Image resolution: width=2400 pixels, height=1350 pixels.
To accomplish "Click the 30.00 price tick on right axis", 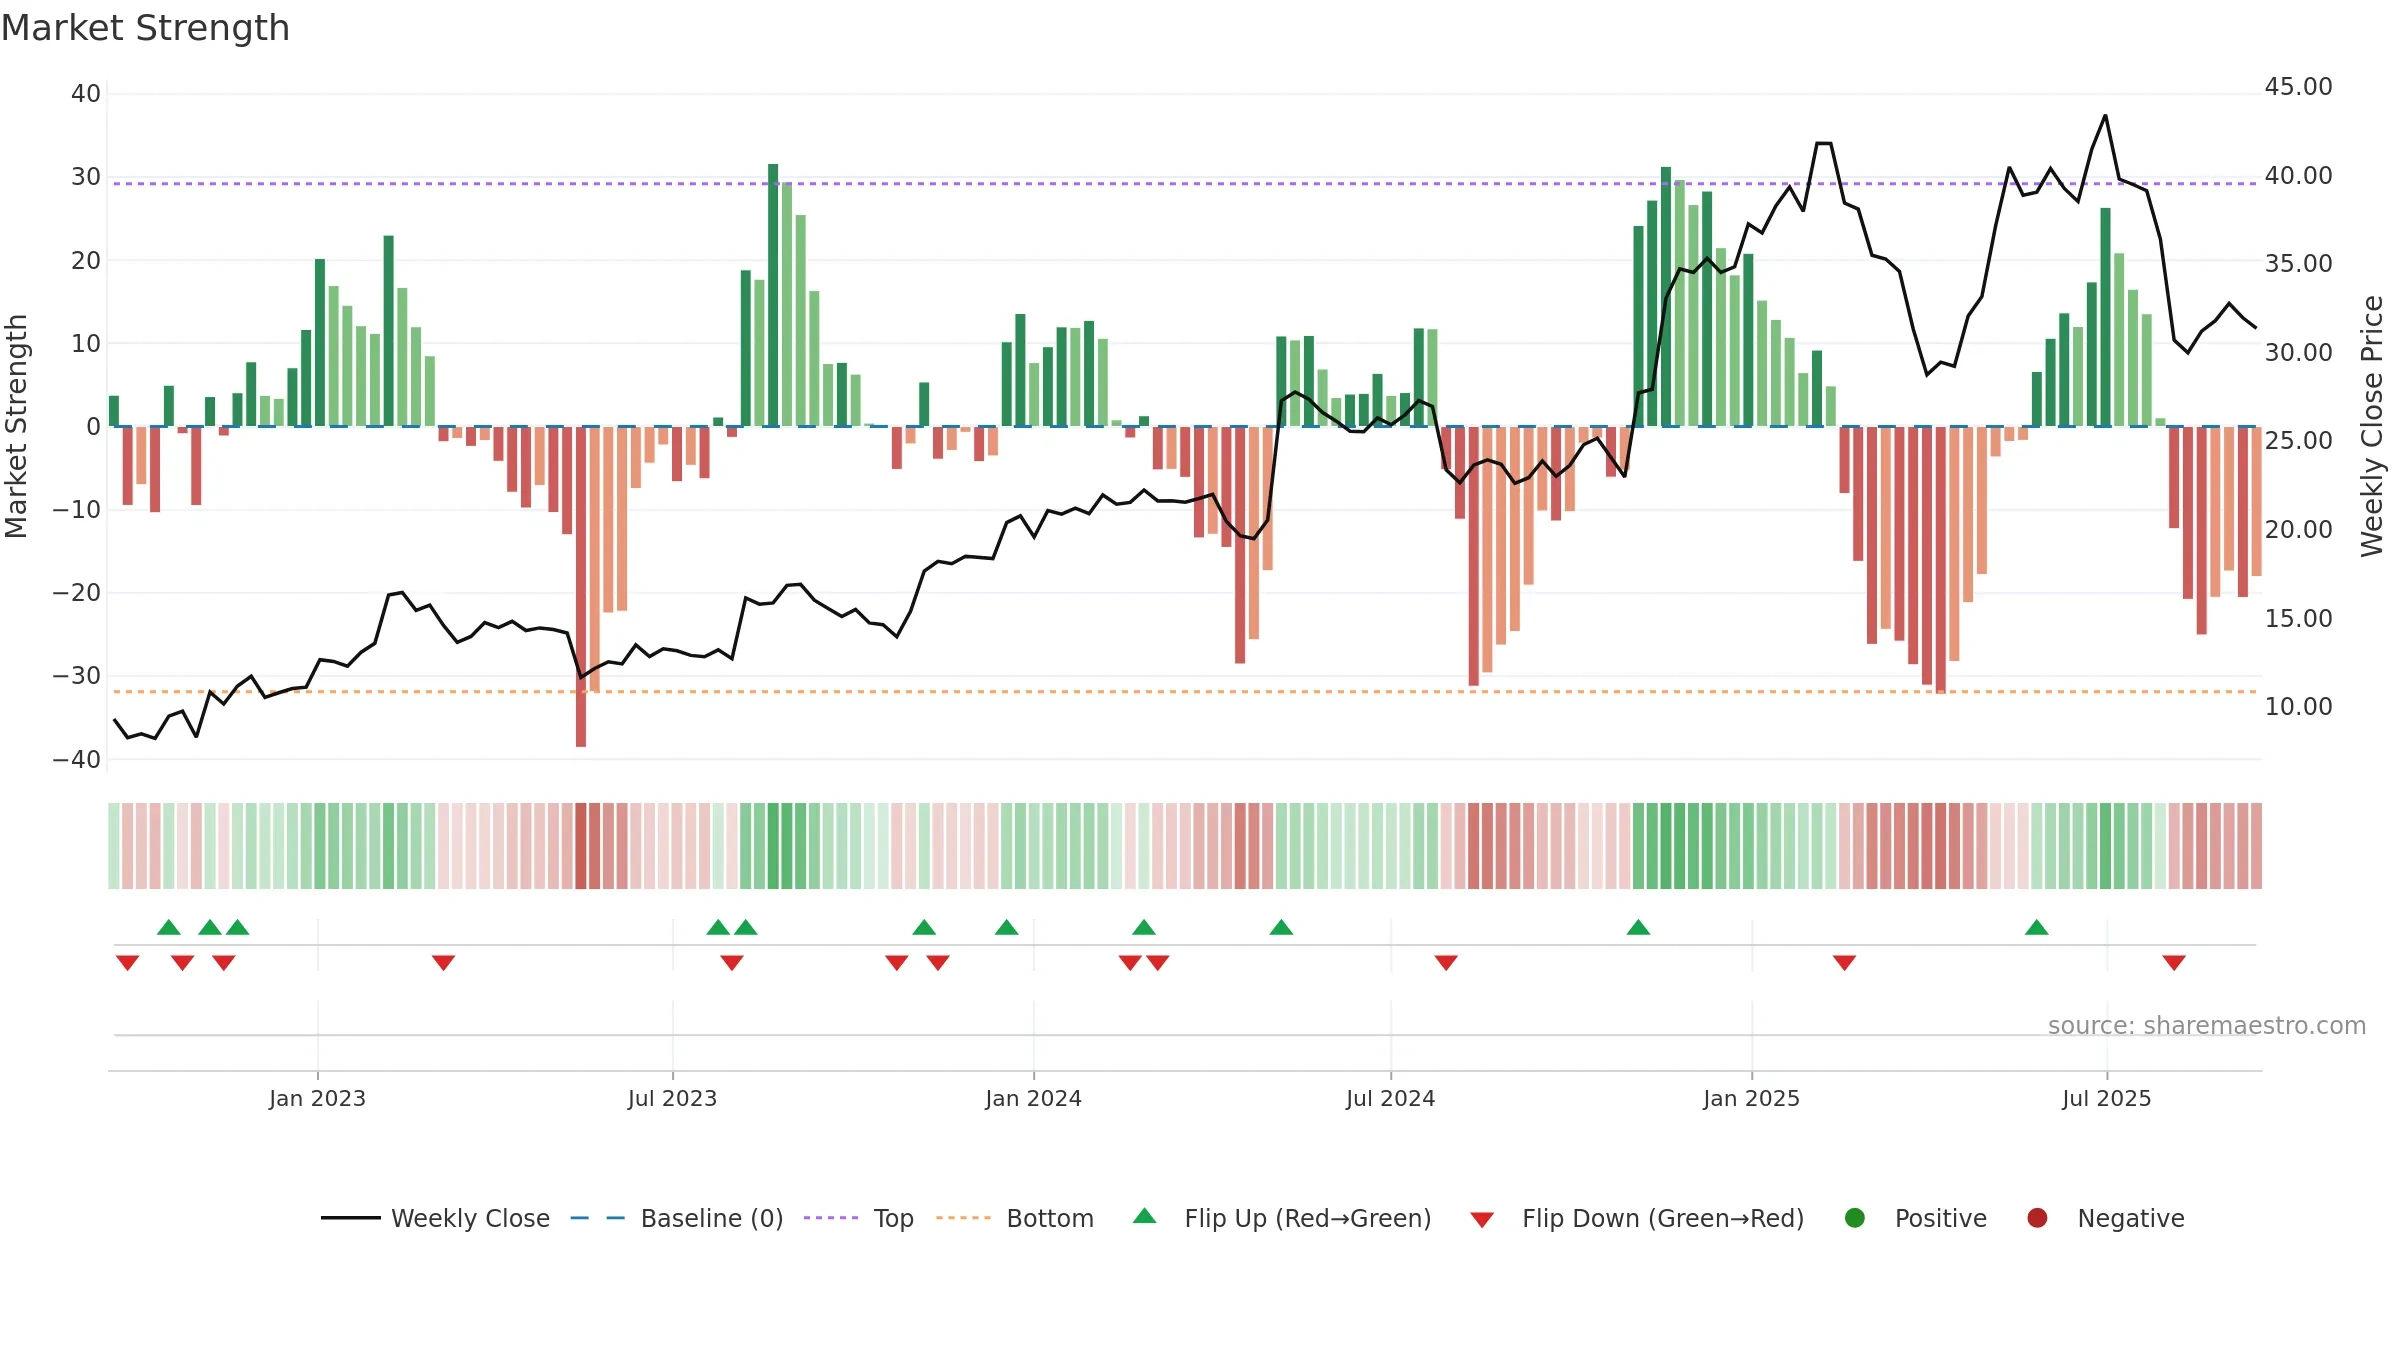I will coord(2298,352).
